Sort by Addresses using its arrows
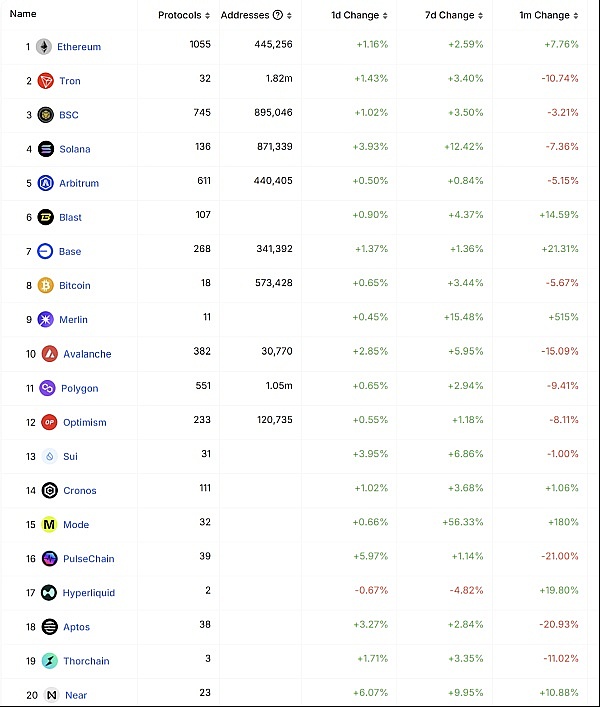Screen dimensions: 600x707 [290, 16]
